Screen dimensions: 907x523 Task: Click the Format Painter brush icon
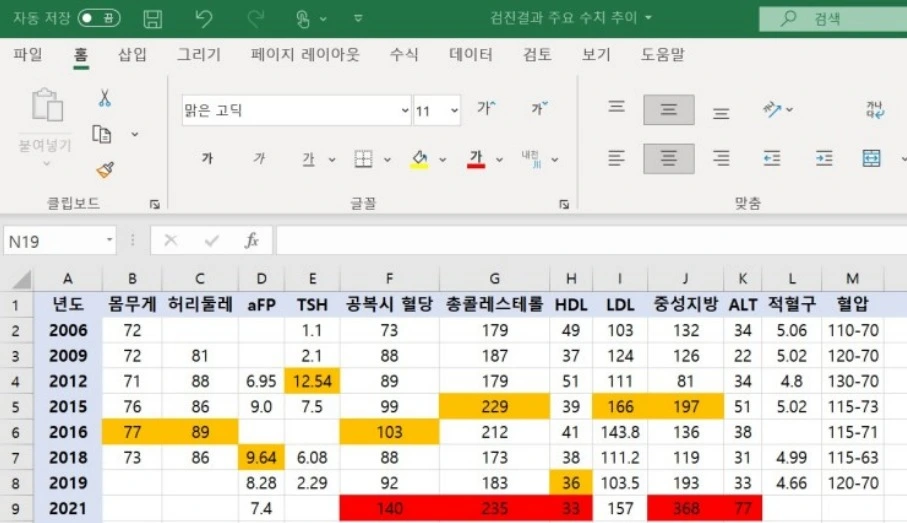[105, 170]
